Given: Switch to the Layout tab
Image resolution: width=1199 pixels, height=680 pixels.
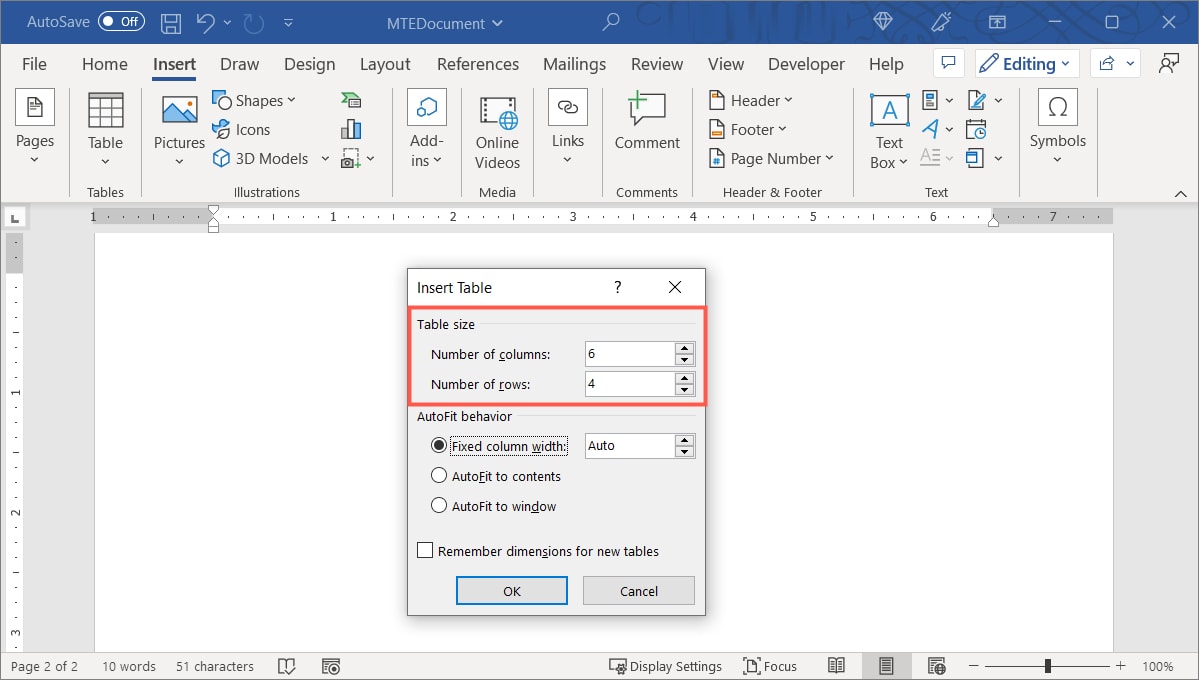Looking at the screenshot, I should [385, 64].
